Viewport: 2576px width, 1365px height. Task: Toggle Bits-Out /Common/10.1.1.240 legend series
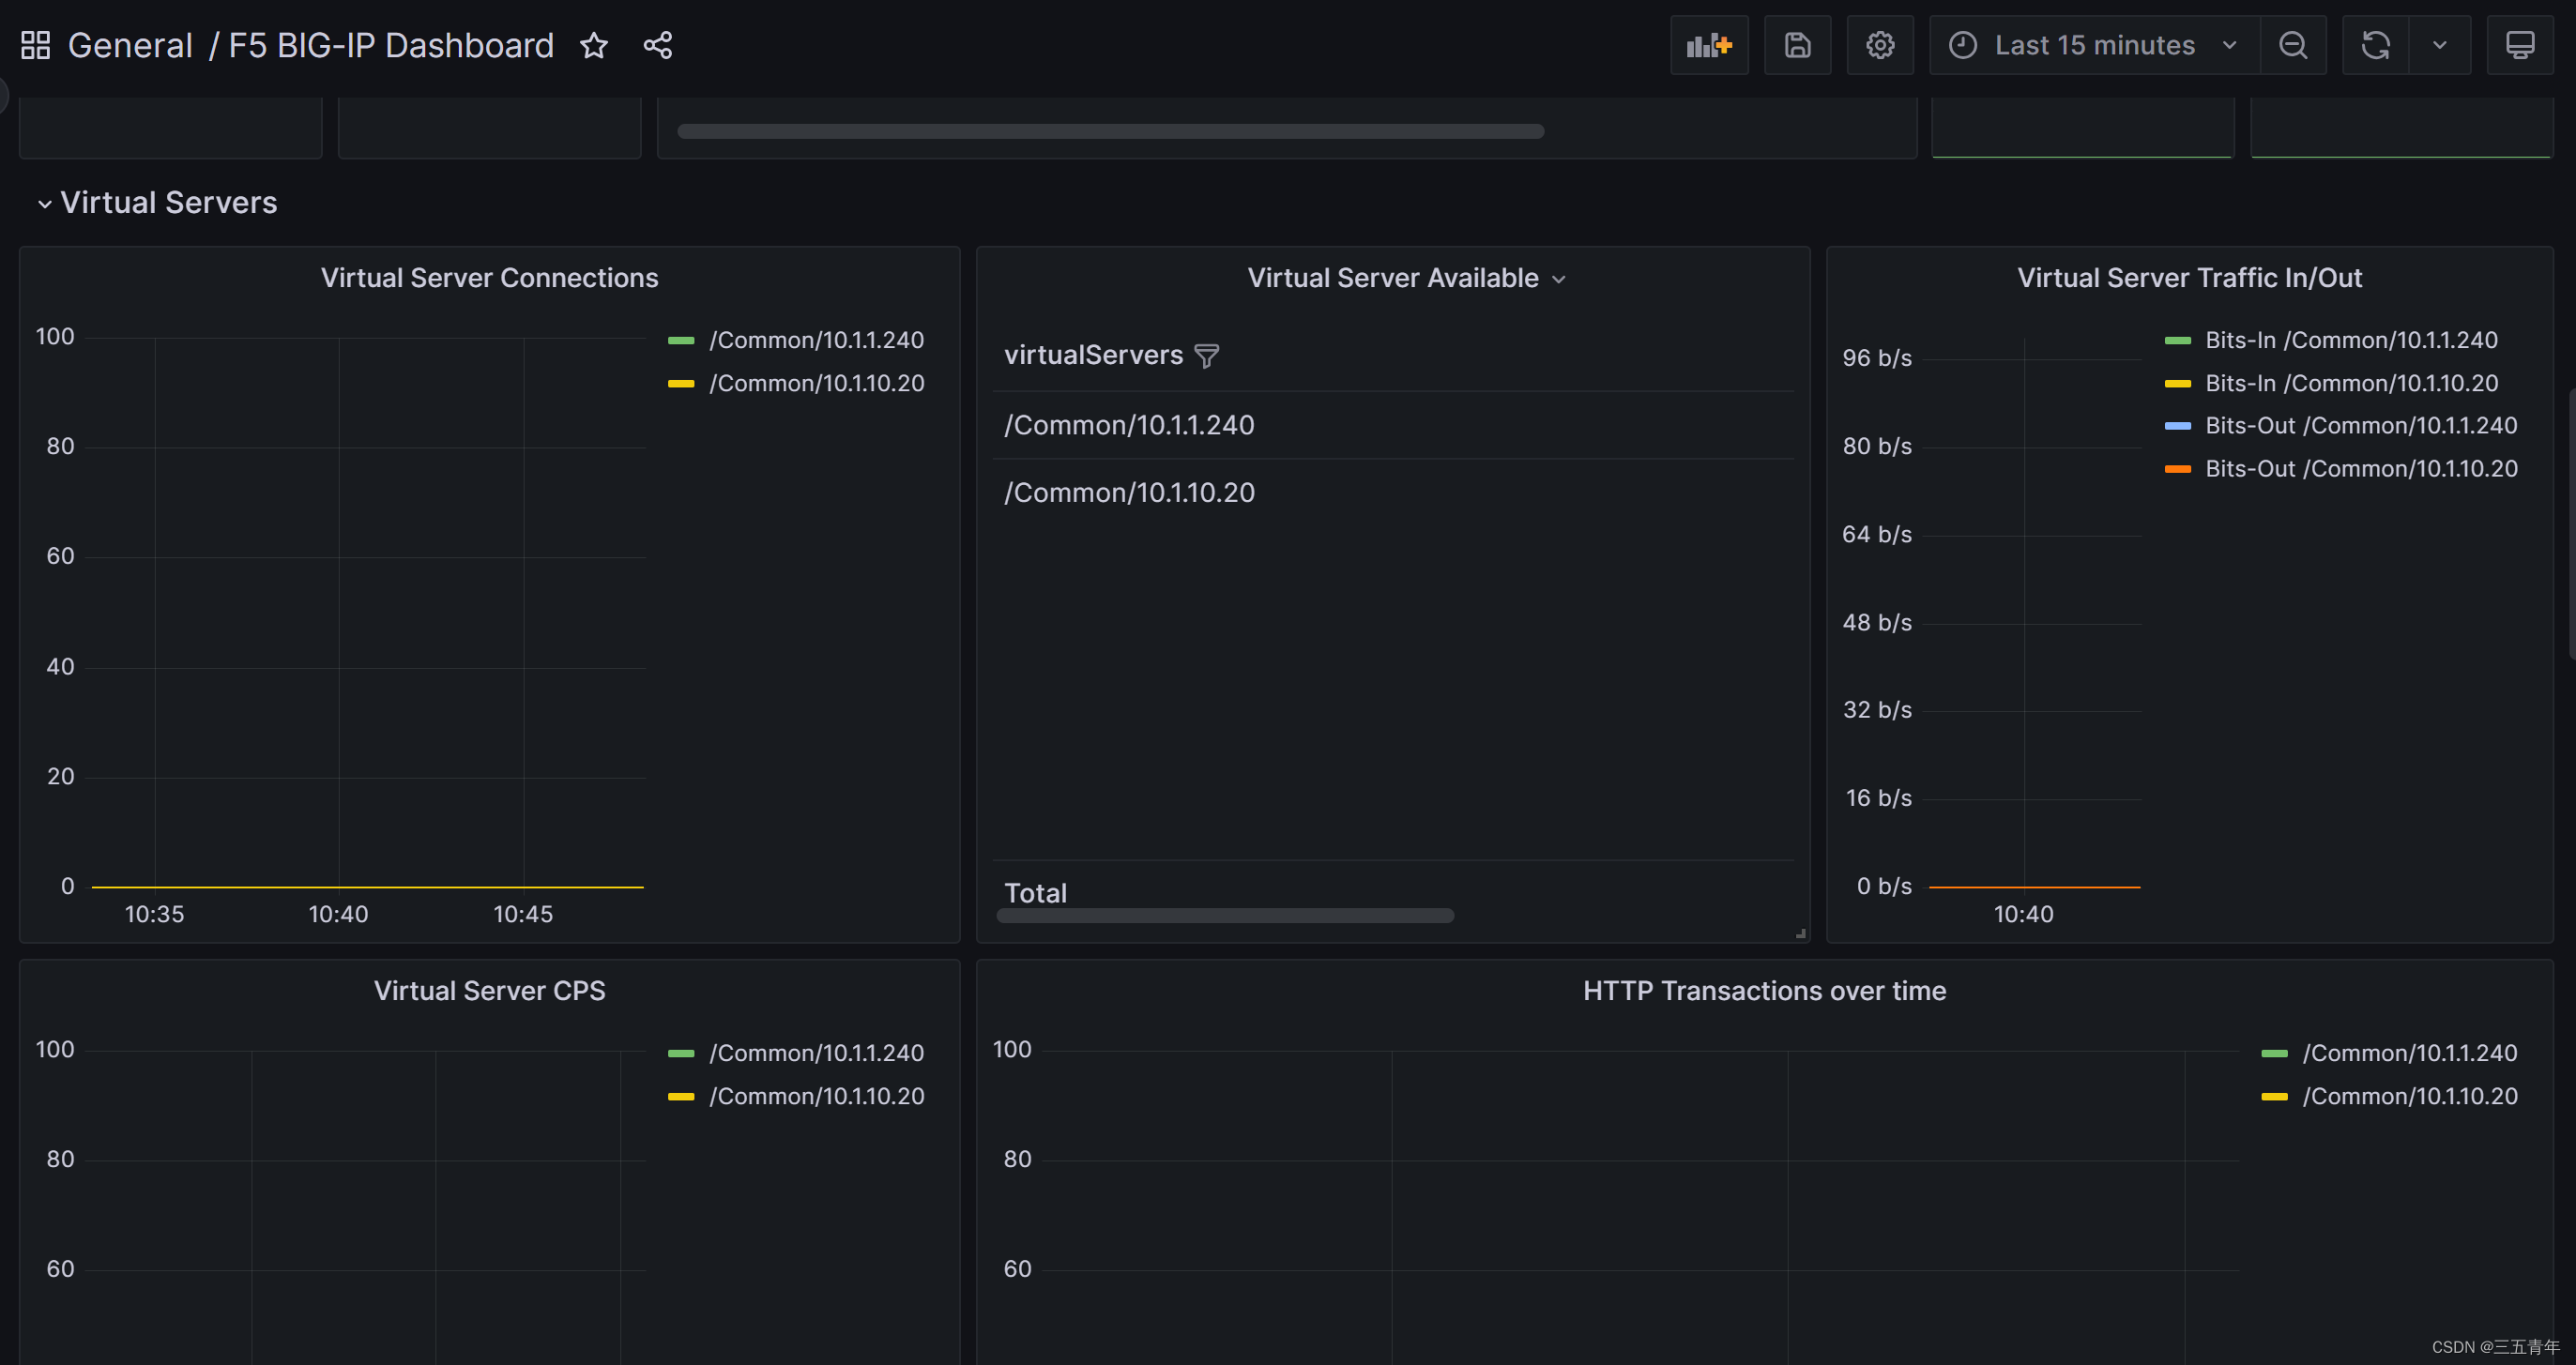point(2361,426)
